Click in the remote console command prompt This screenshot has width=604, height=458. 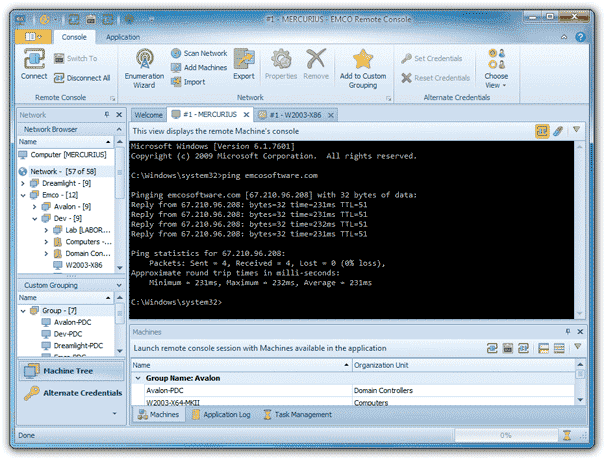[x=351, y=230]
